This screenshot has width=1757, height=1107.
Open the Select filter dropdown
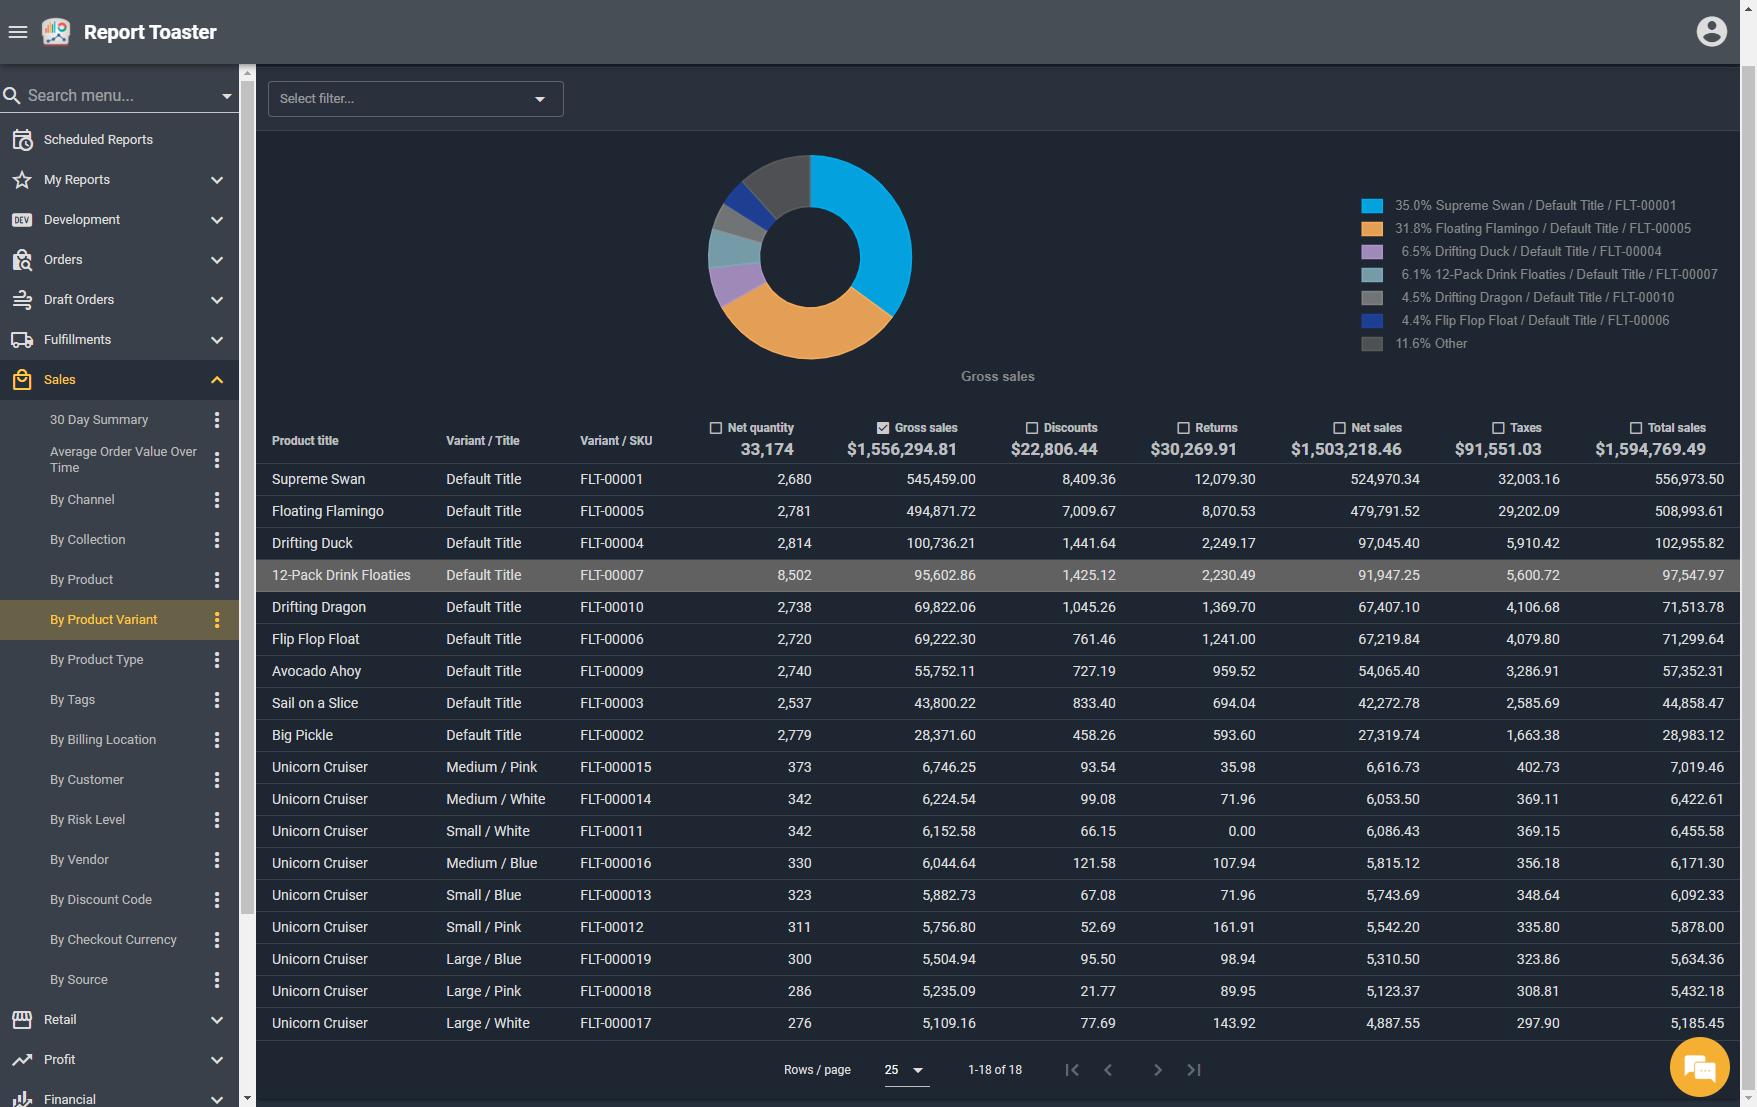(x=415, y=99)
